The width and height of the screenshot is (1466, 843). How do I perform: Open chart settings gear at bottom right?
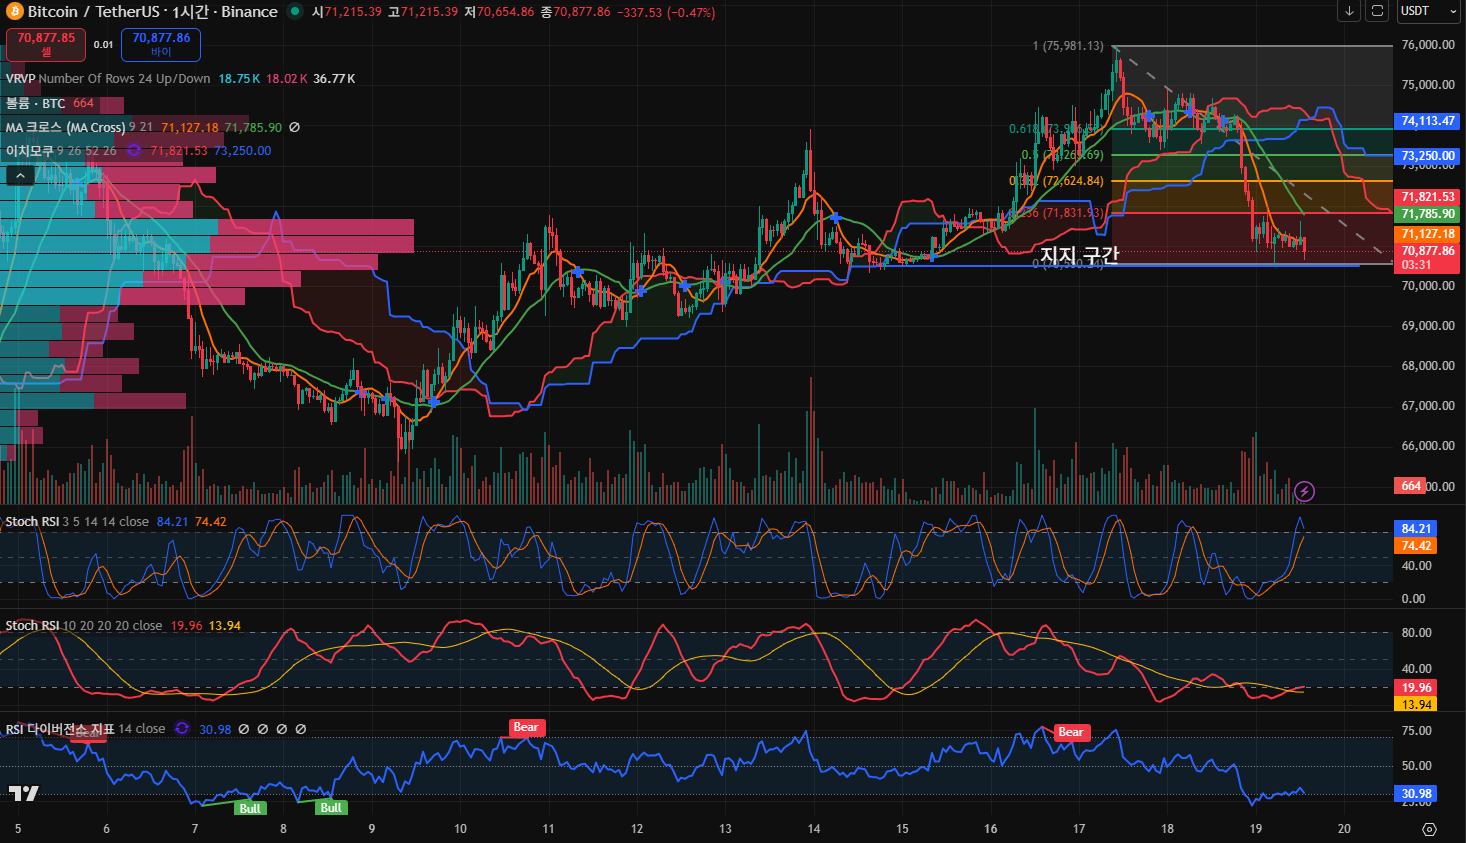click(x=1429, y=829)
